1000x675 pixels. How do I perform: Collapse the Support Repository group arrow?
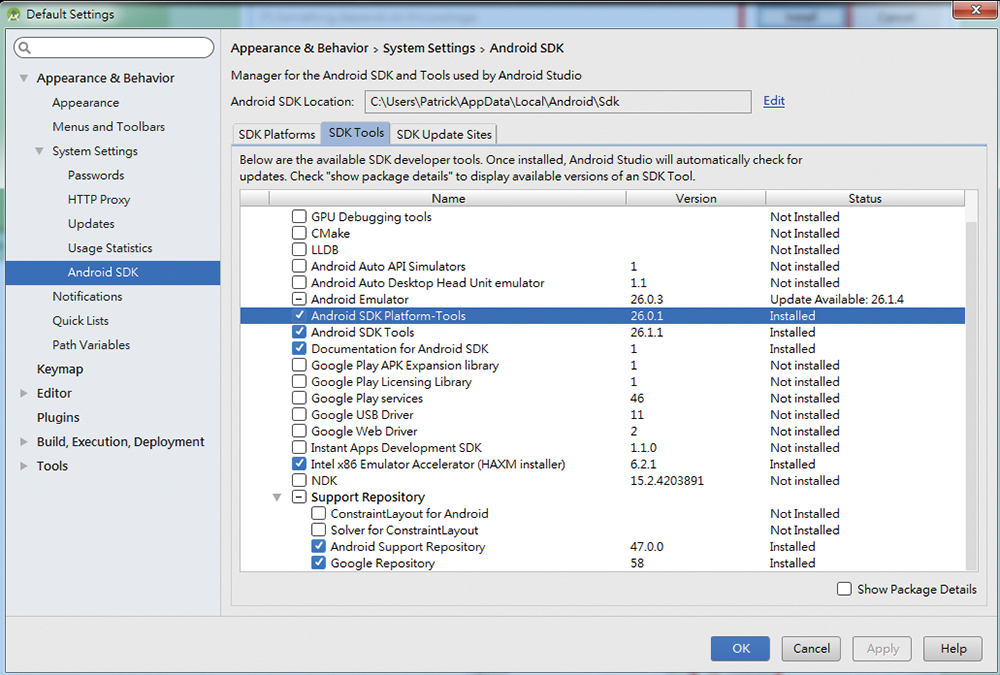point(277,497)
